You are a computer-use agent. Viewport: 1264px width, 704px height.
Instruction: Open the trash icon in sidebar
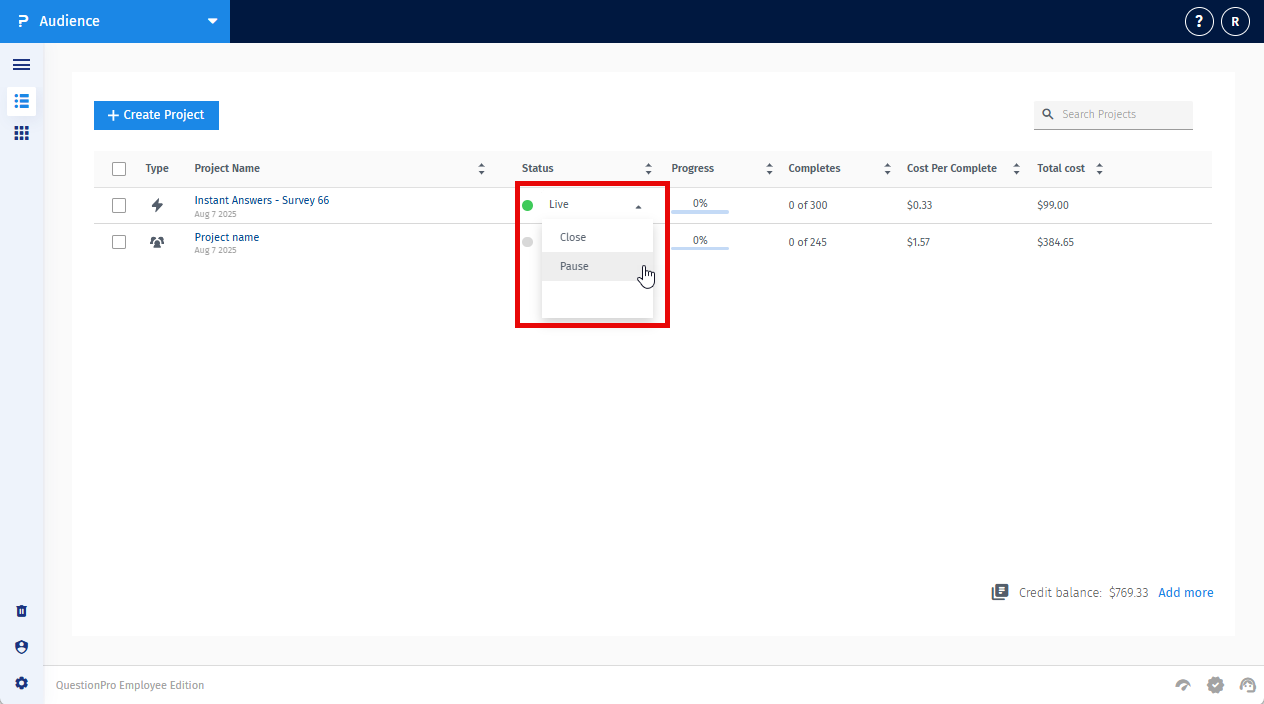[x=21, y=611]
